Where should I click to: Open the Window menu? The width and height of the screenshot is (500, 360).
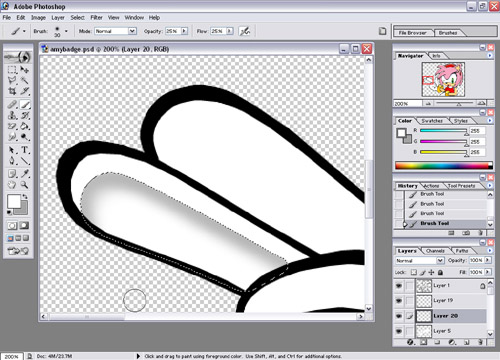click(134, 17)
